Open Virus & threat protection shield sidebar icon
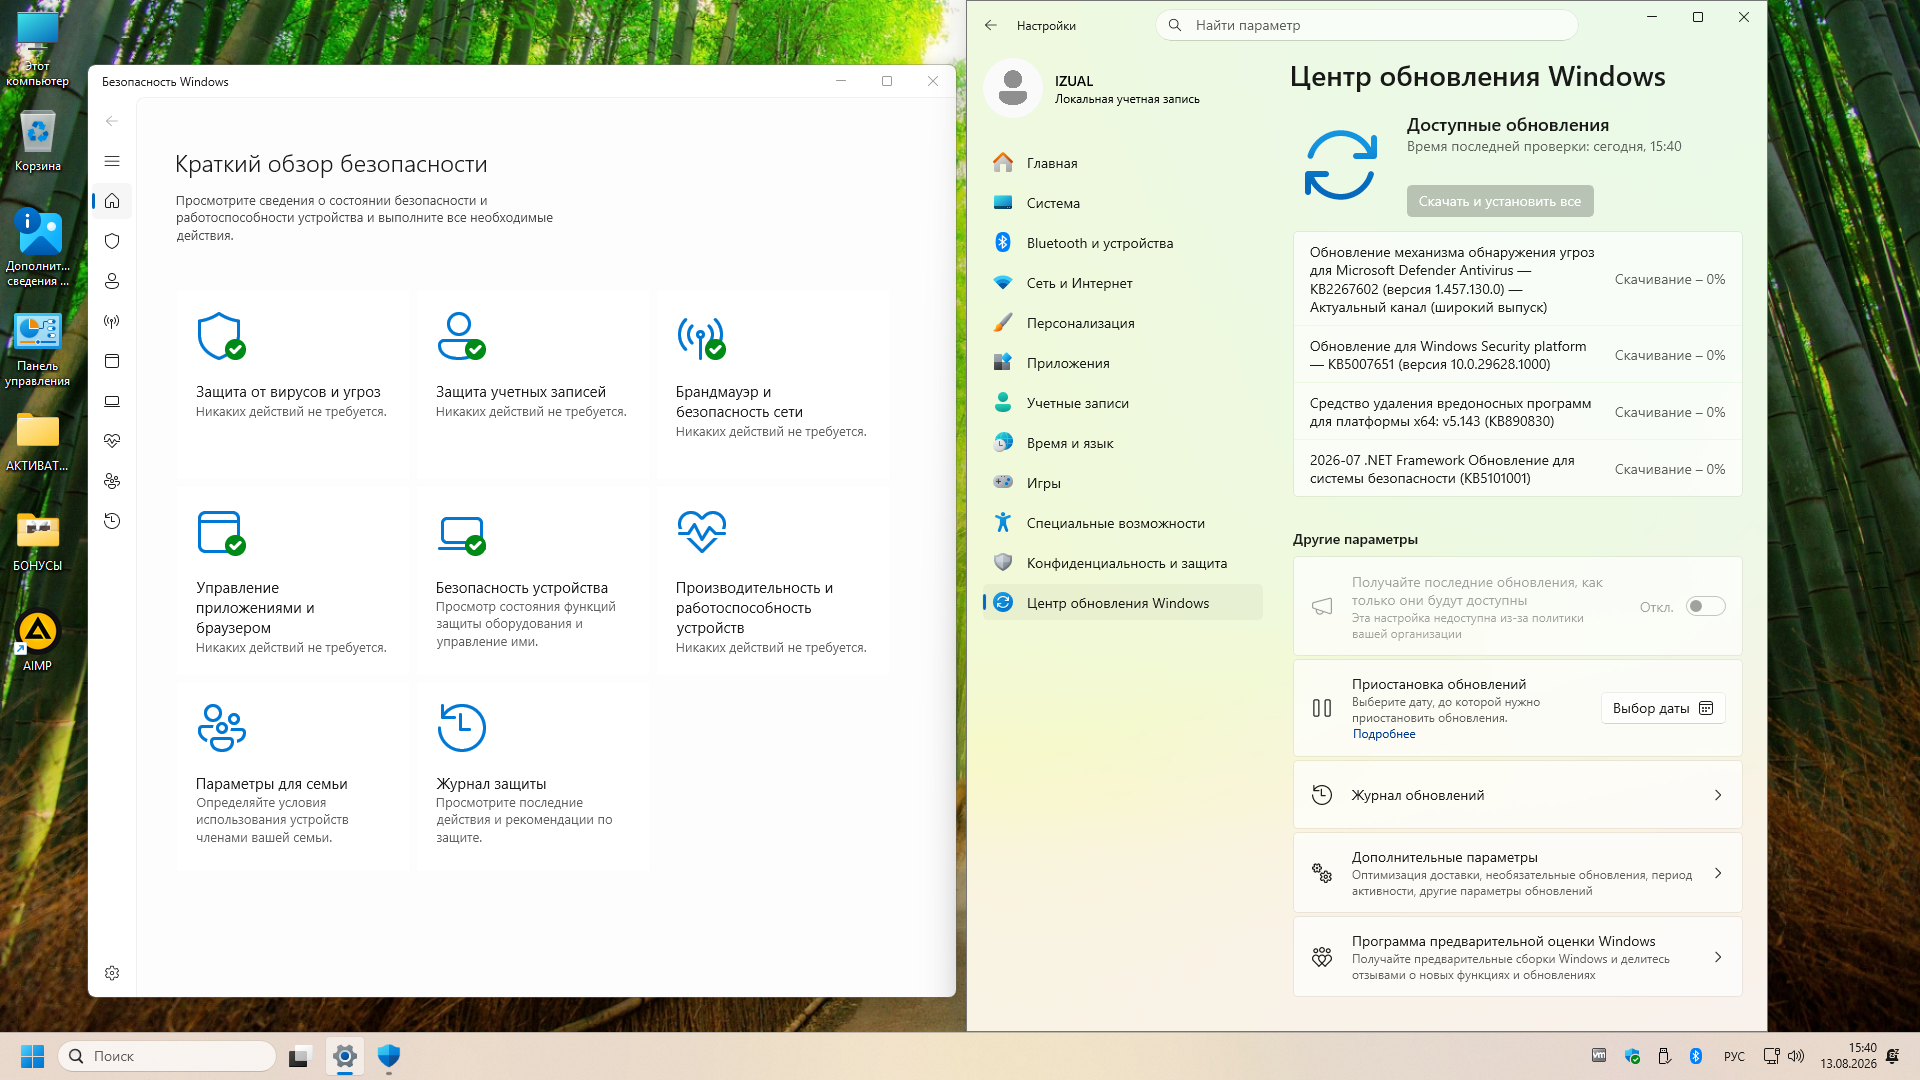 coord(112,241)
